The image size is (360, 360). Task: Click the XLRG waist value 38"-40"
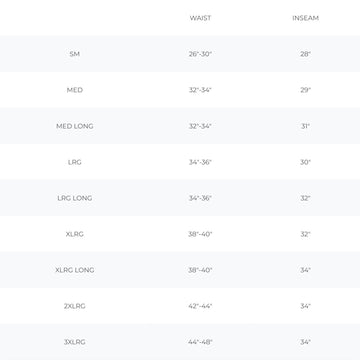[x=200, y=234]
